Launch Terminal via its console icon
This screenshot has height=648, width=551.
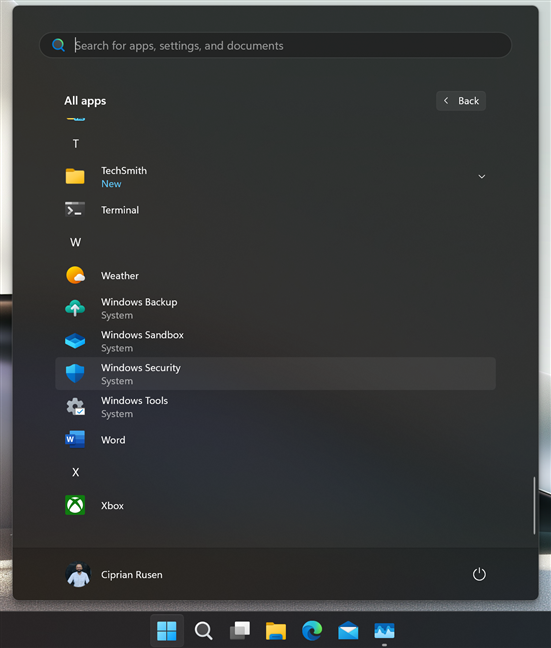point(75,210)
